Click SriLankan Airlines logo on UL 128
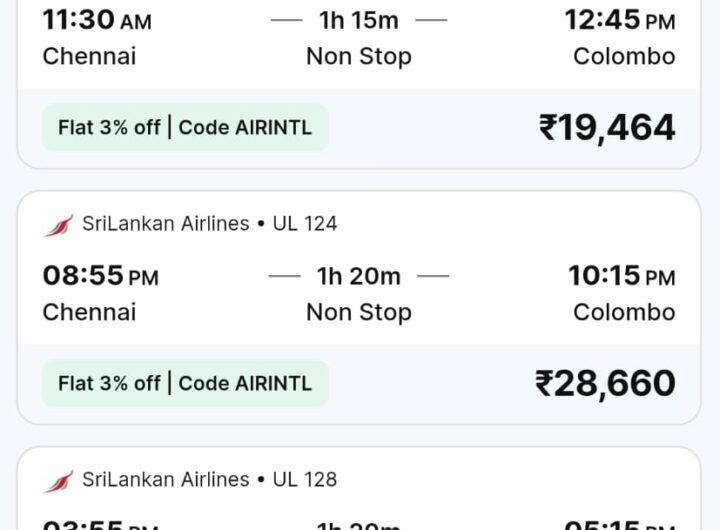The image size is (720, 530). (x=58, y=480)
